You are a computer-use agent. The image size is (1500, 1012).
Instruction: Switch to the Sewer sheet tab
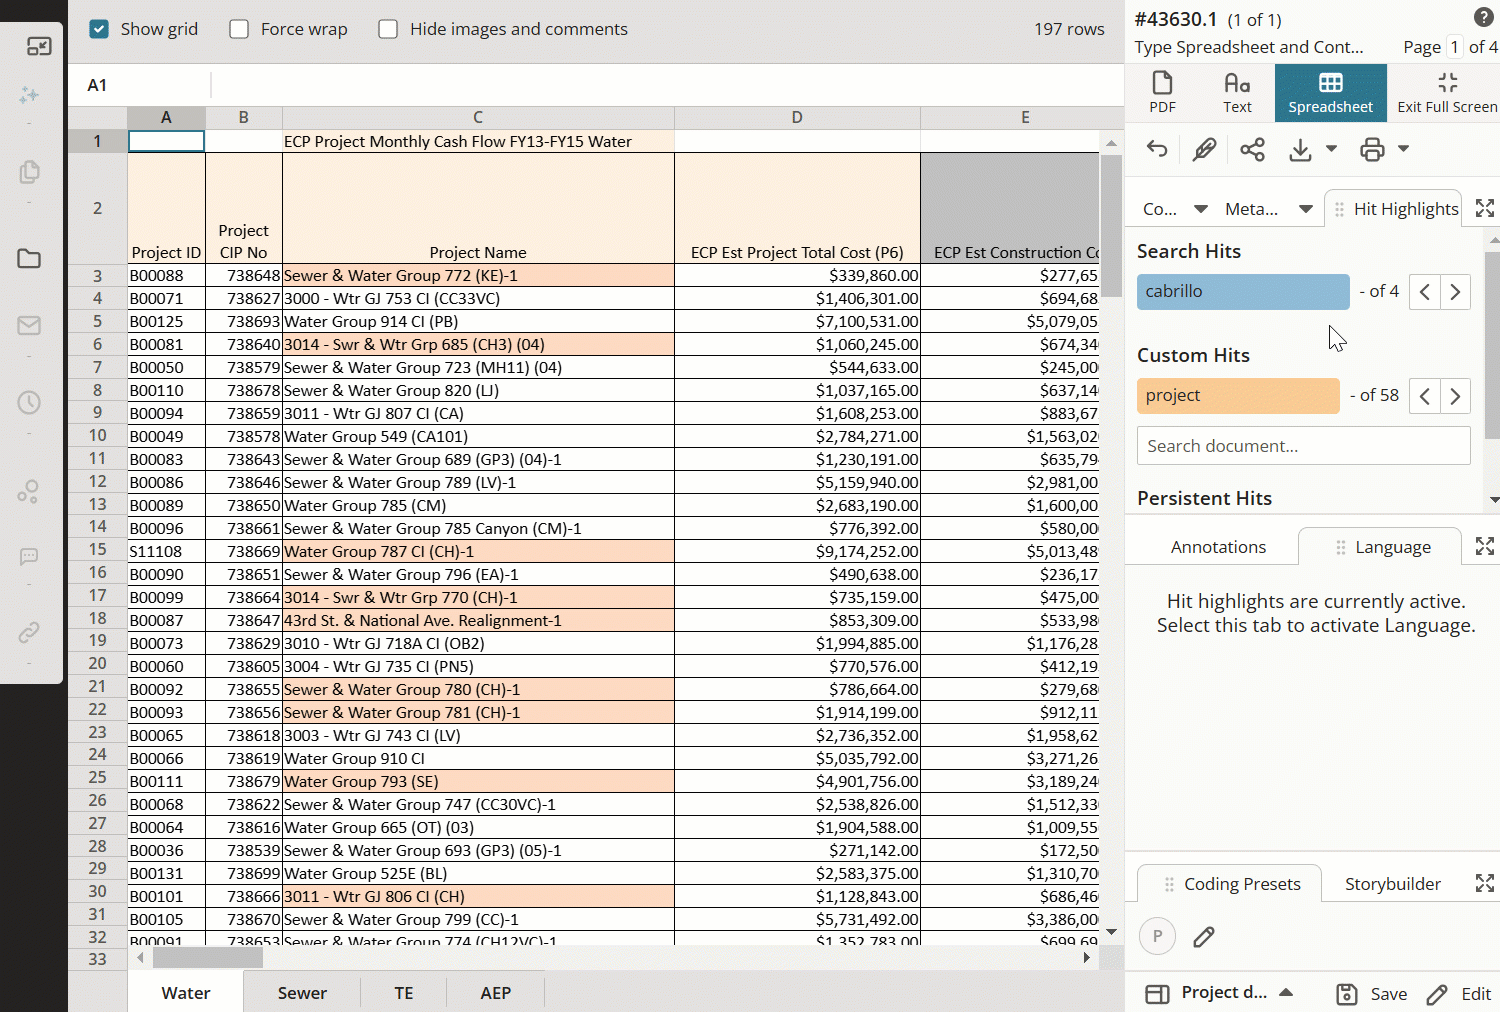302,993
